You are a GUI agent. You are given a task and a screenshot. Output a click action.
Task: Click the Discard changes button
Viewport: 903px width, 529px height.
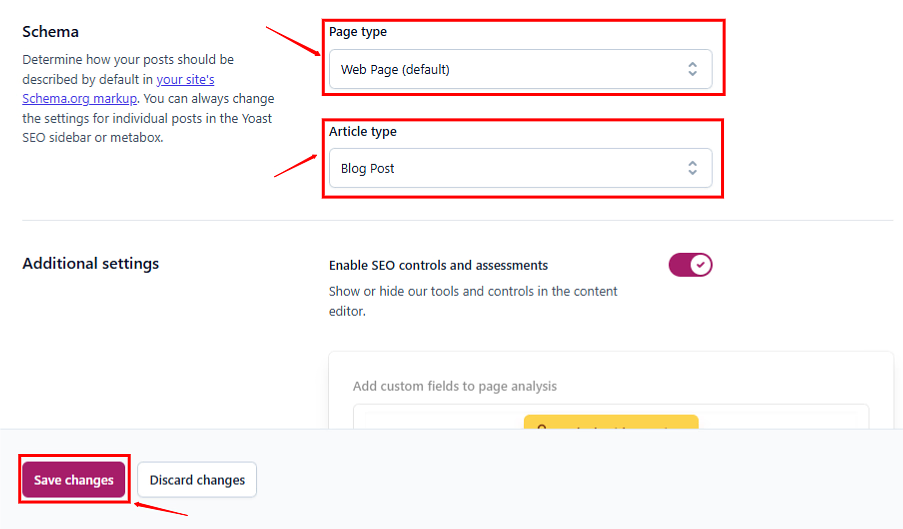[x=197, y=479]
